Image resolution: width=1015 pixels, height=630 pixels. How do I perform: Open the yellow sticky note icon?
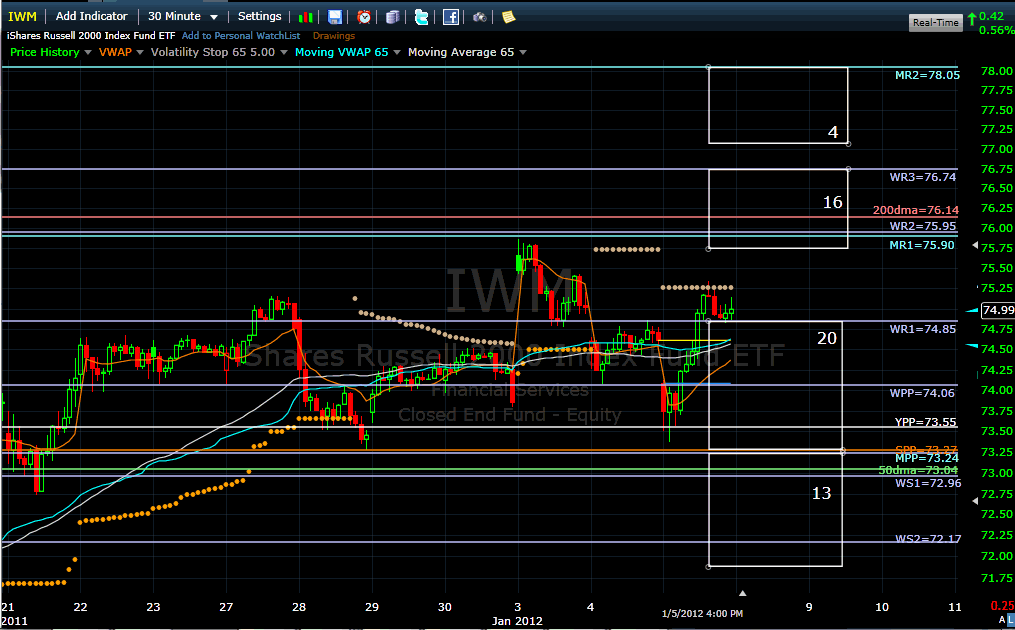509,17
